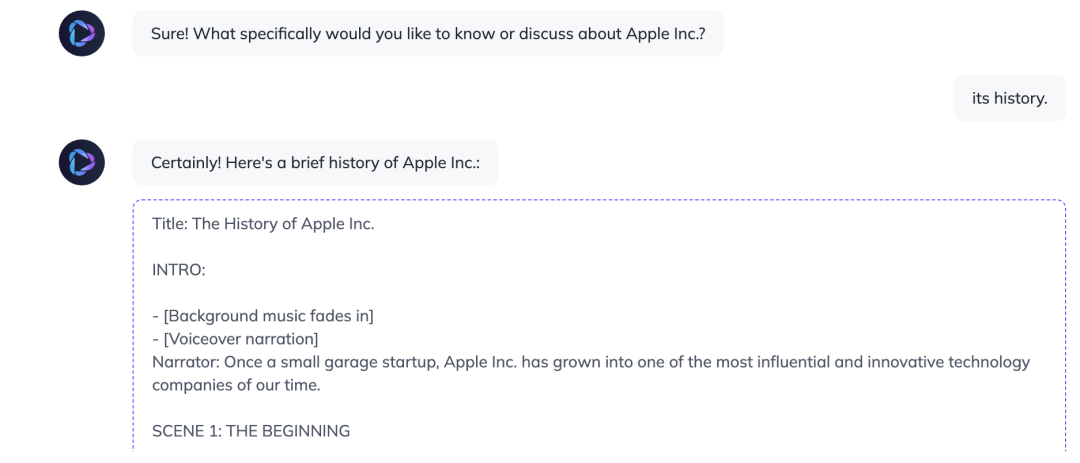Image resolution: width=1080 pixels, height=463 pixels.
Task: Click the word 'Narrator:' in the script
Action: coord(186,362)
